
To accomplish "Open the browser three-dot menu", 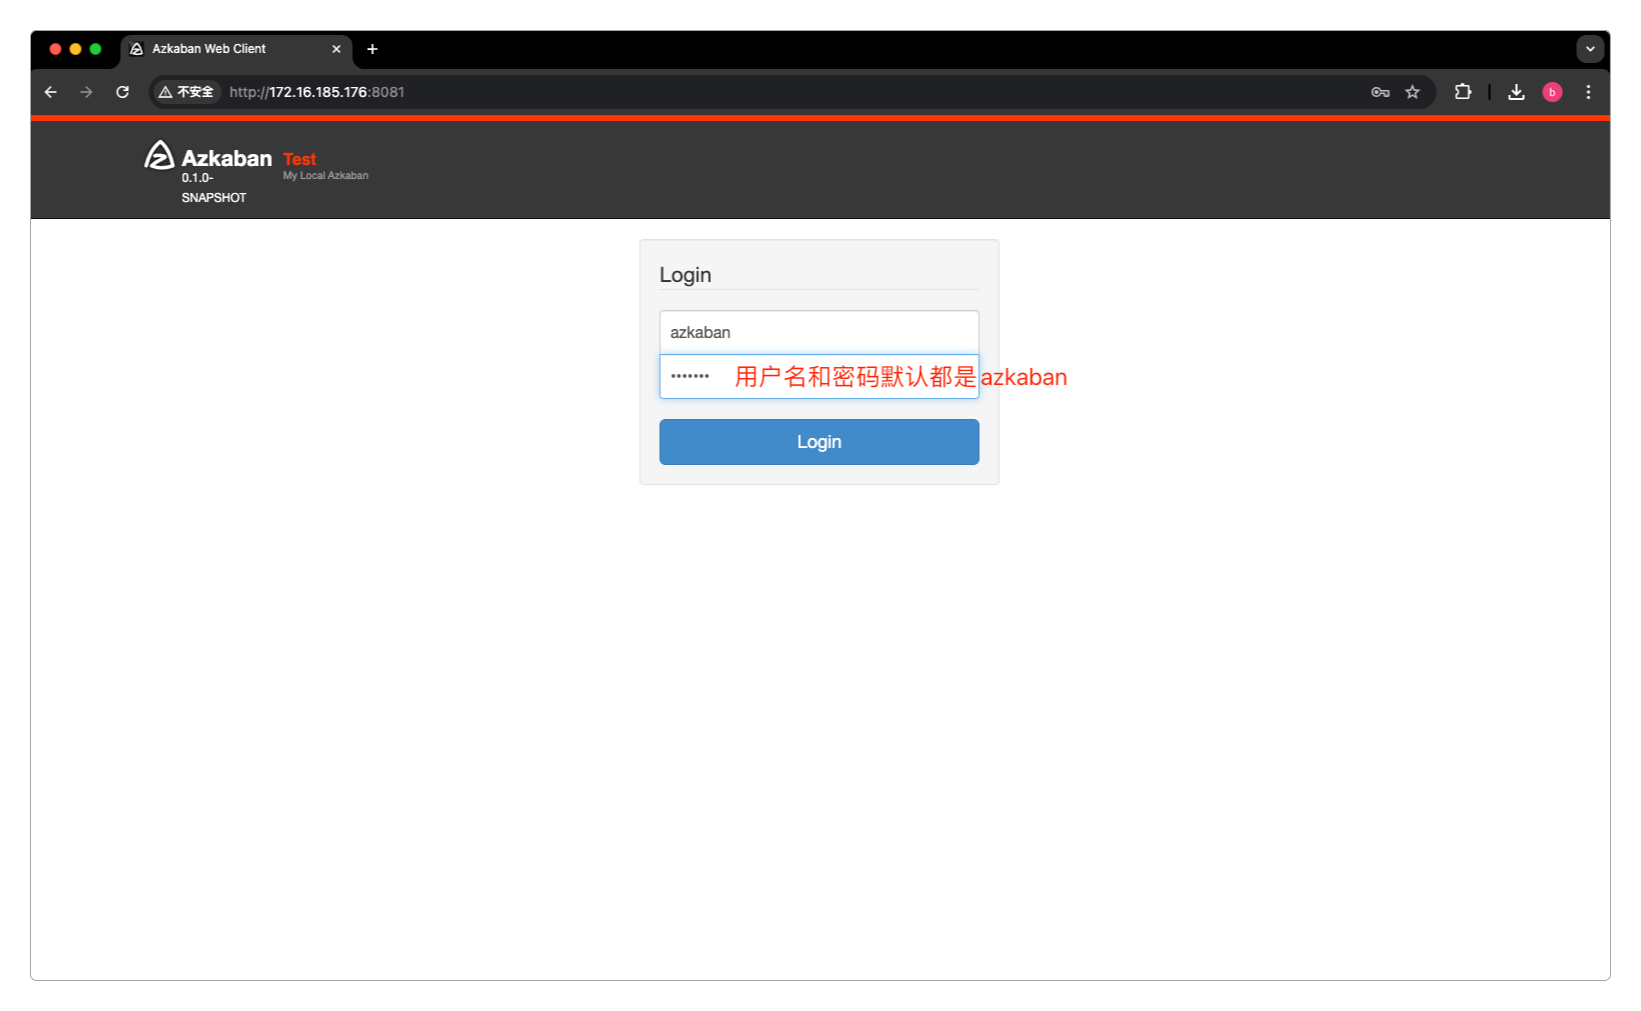I will point(1588,92).
